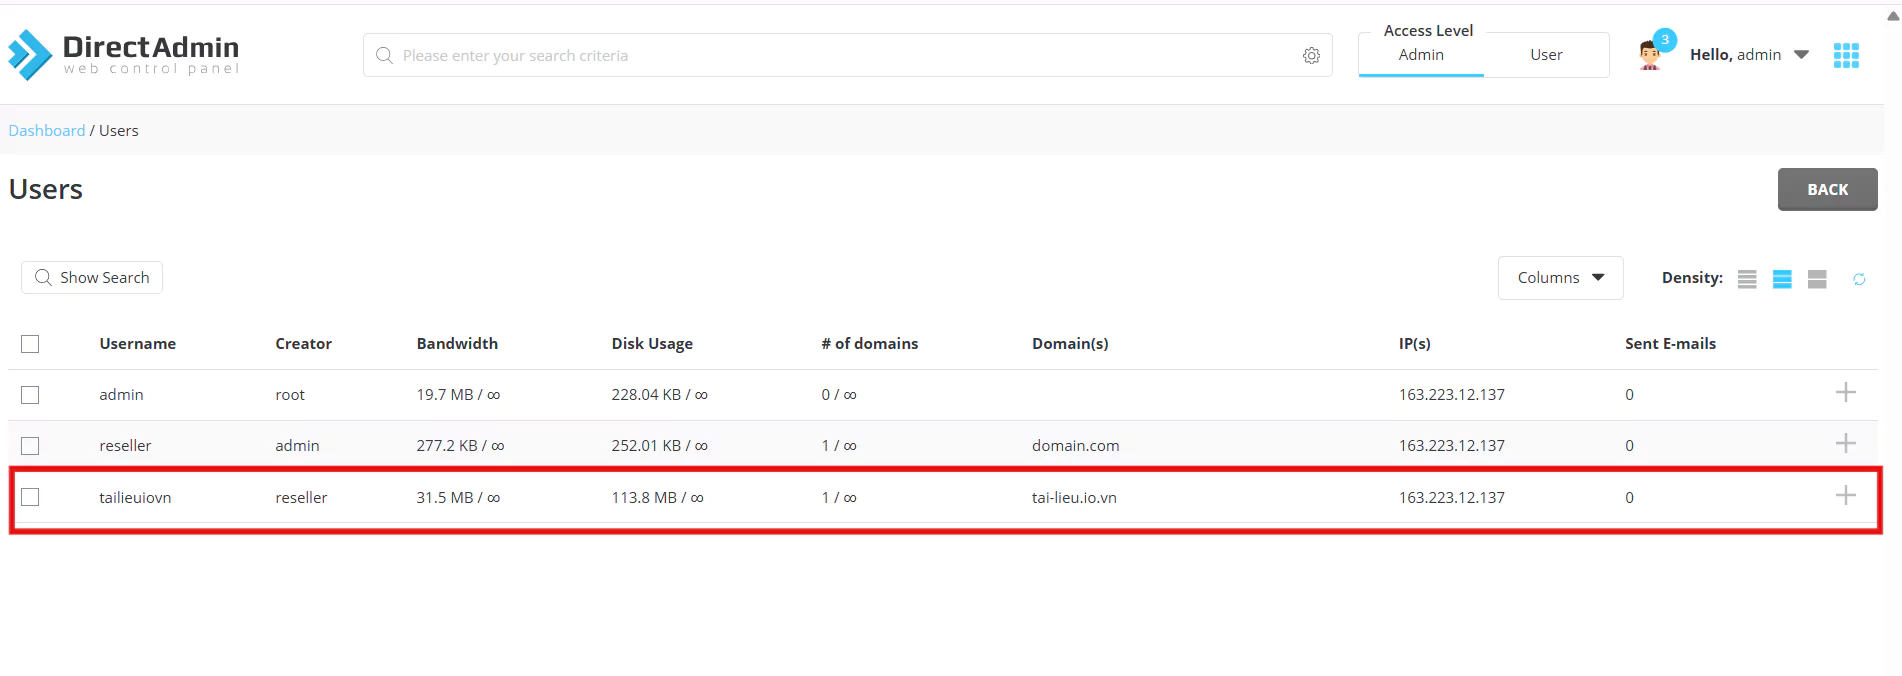This screenshot has width=1902, height=676.
Task: Select the tailieuiovn user checkbox
Action: click(30, 497)
